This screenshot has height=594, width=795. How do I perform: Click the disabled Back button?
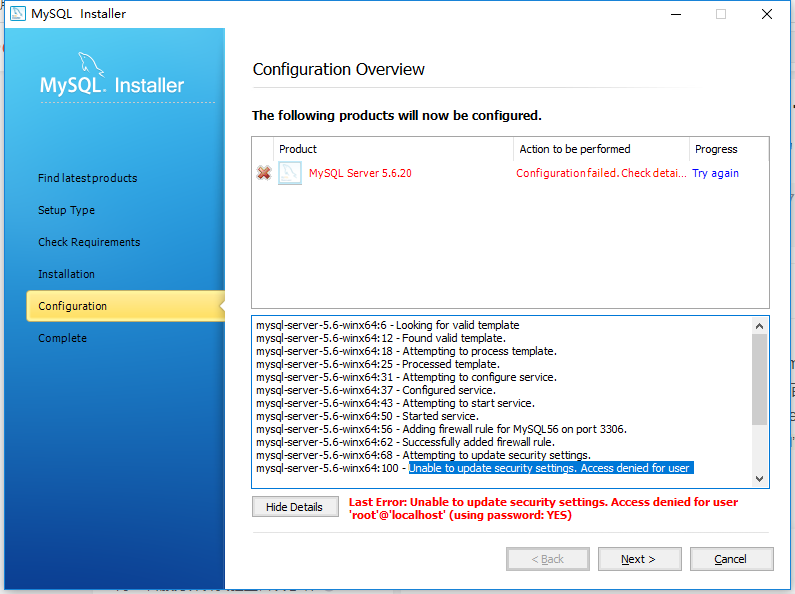pyautogui.click(x=548, y=559)
